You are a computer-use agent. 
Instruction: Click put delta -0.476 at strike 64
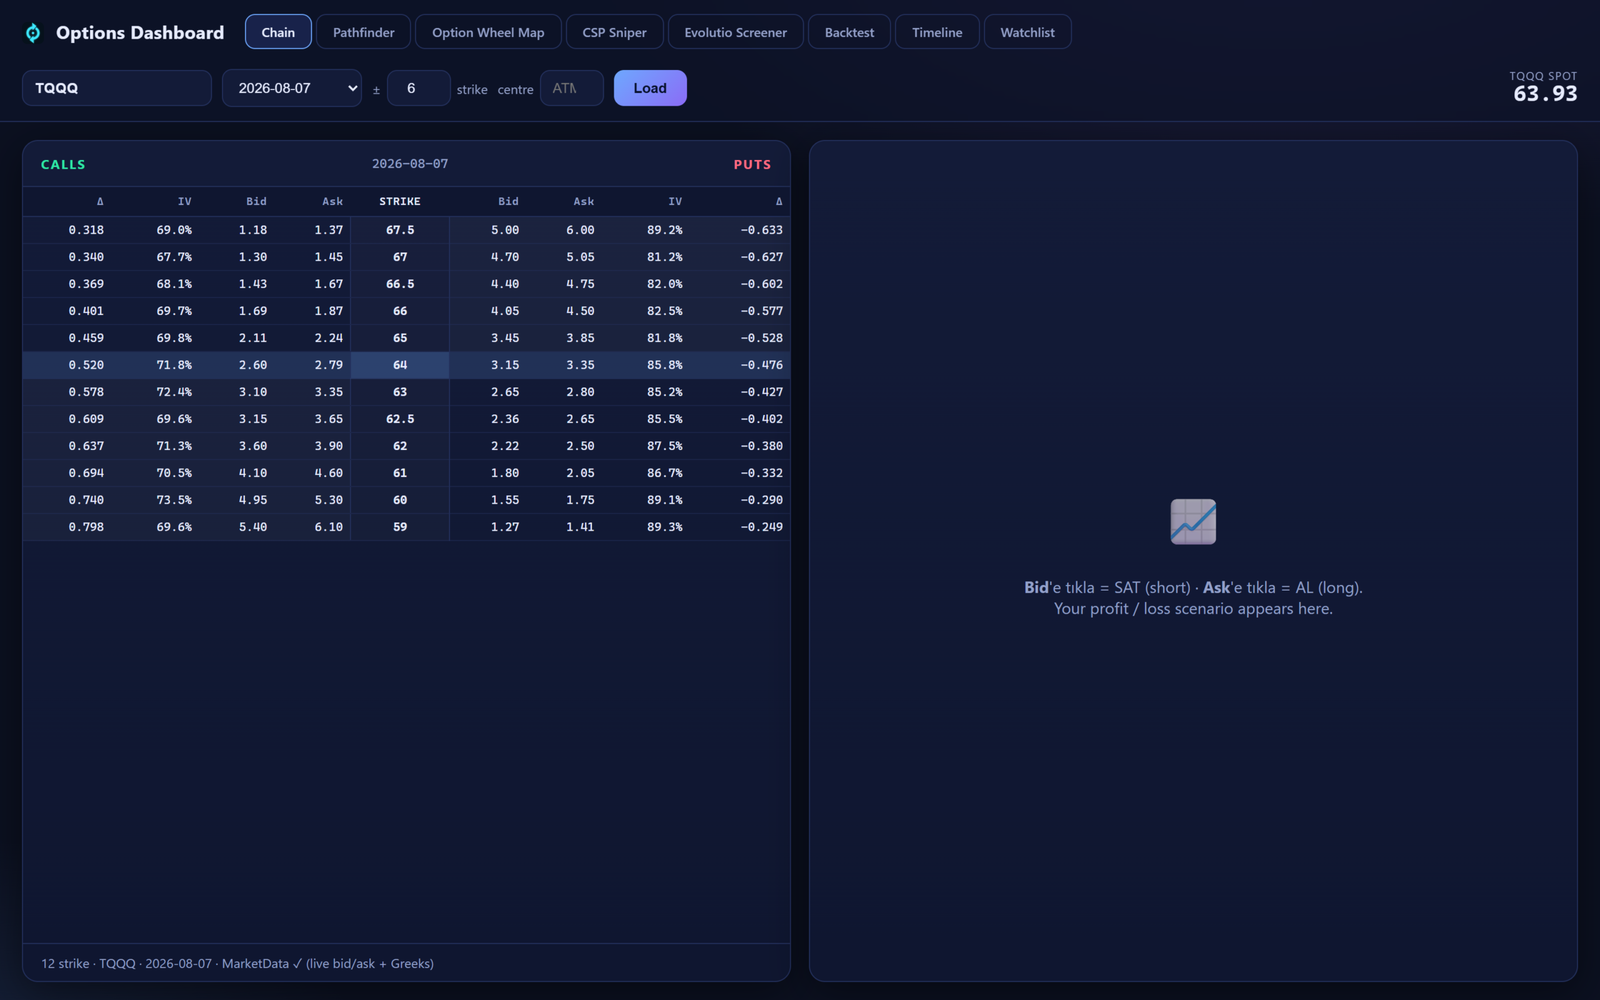tap(762, 365)
